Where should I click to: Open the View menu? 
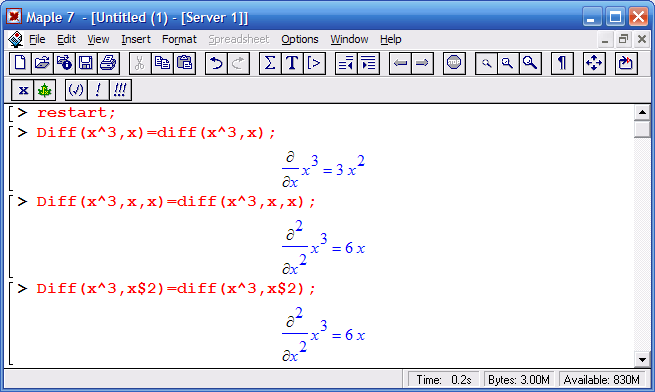98,39
